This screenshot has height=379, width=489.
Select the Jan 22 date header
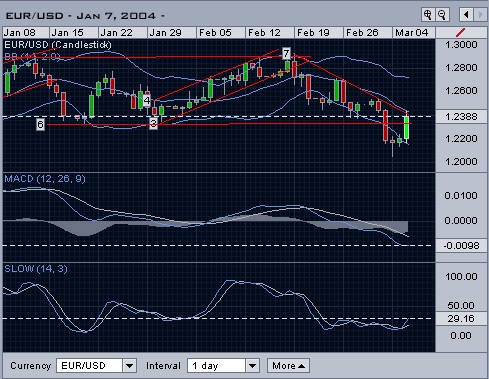click(x=123, y=33)
